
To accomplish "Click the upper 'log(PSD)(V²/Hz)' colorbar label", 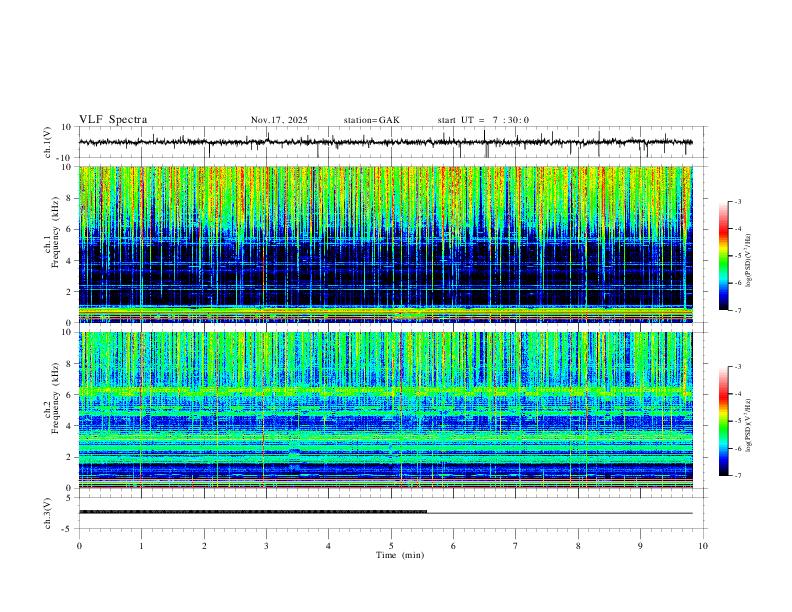I will tap(748, 260).
